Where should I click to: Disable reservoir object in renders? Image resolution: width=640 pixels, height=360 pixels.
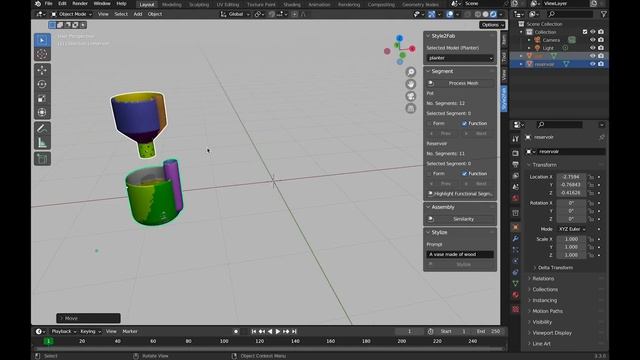click(601, 64)
